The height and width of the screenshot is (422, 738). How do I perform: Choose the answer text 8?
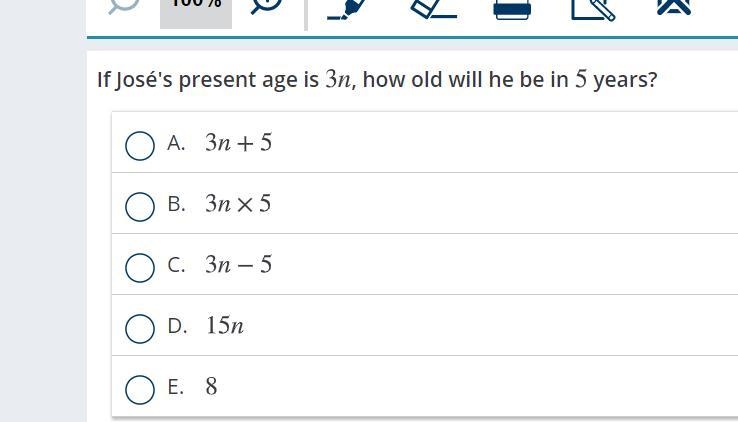(x=211, y=386)
